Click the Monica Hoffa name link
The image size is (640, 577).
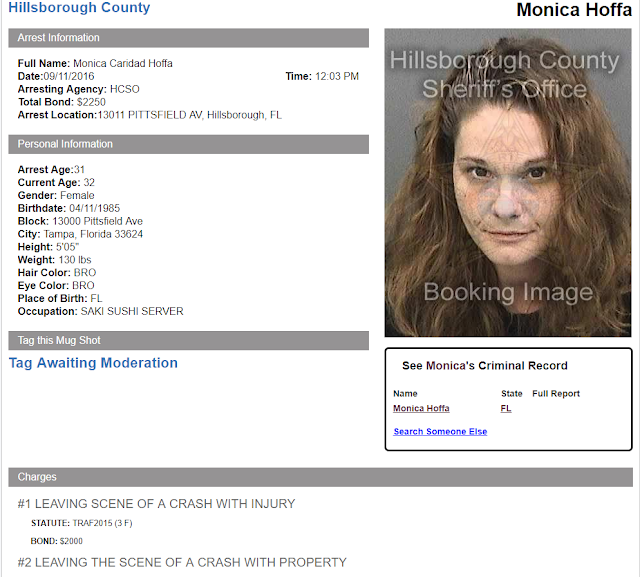tap(421, 408)
